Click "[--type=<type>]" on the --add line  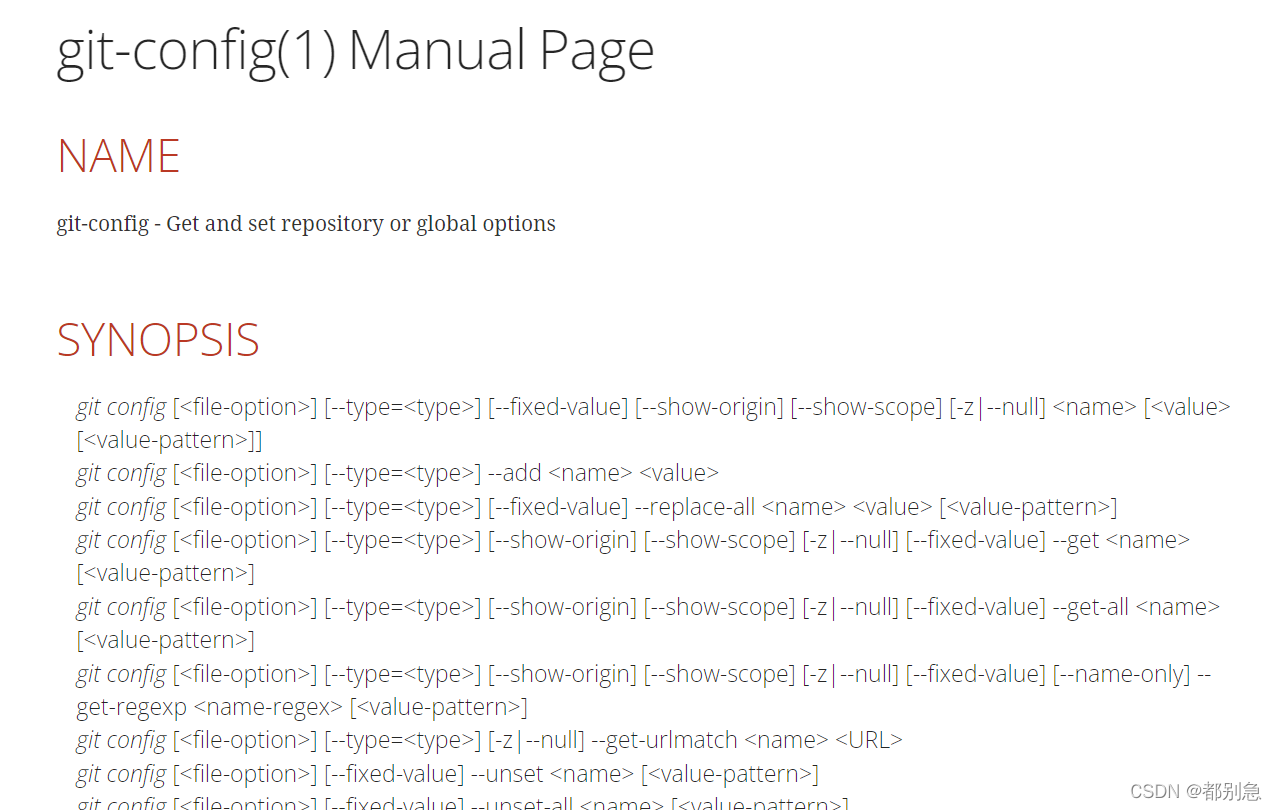(402, 473)
